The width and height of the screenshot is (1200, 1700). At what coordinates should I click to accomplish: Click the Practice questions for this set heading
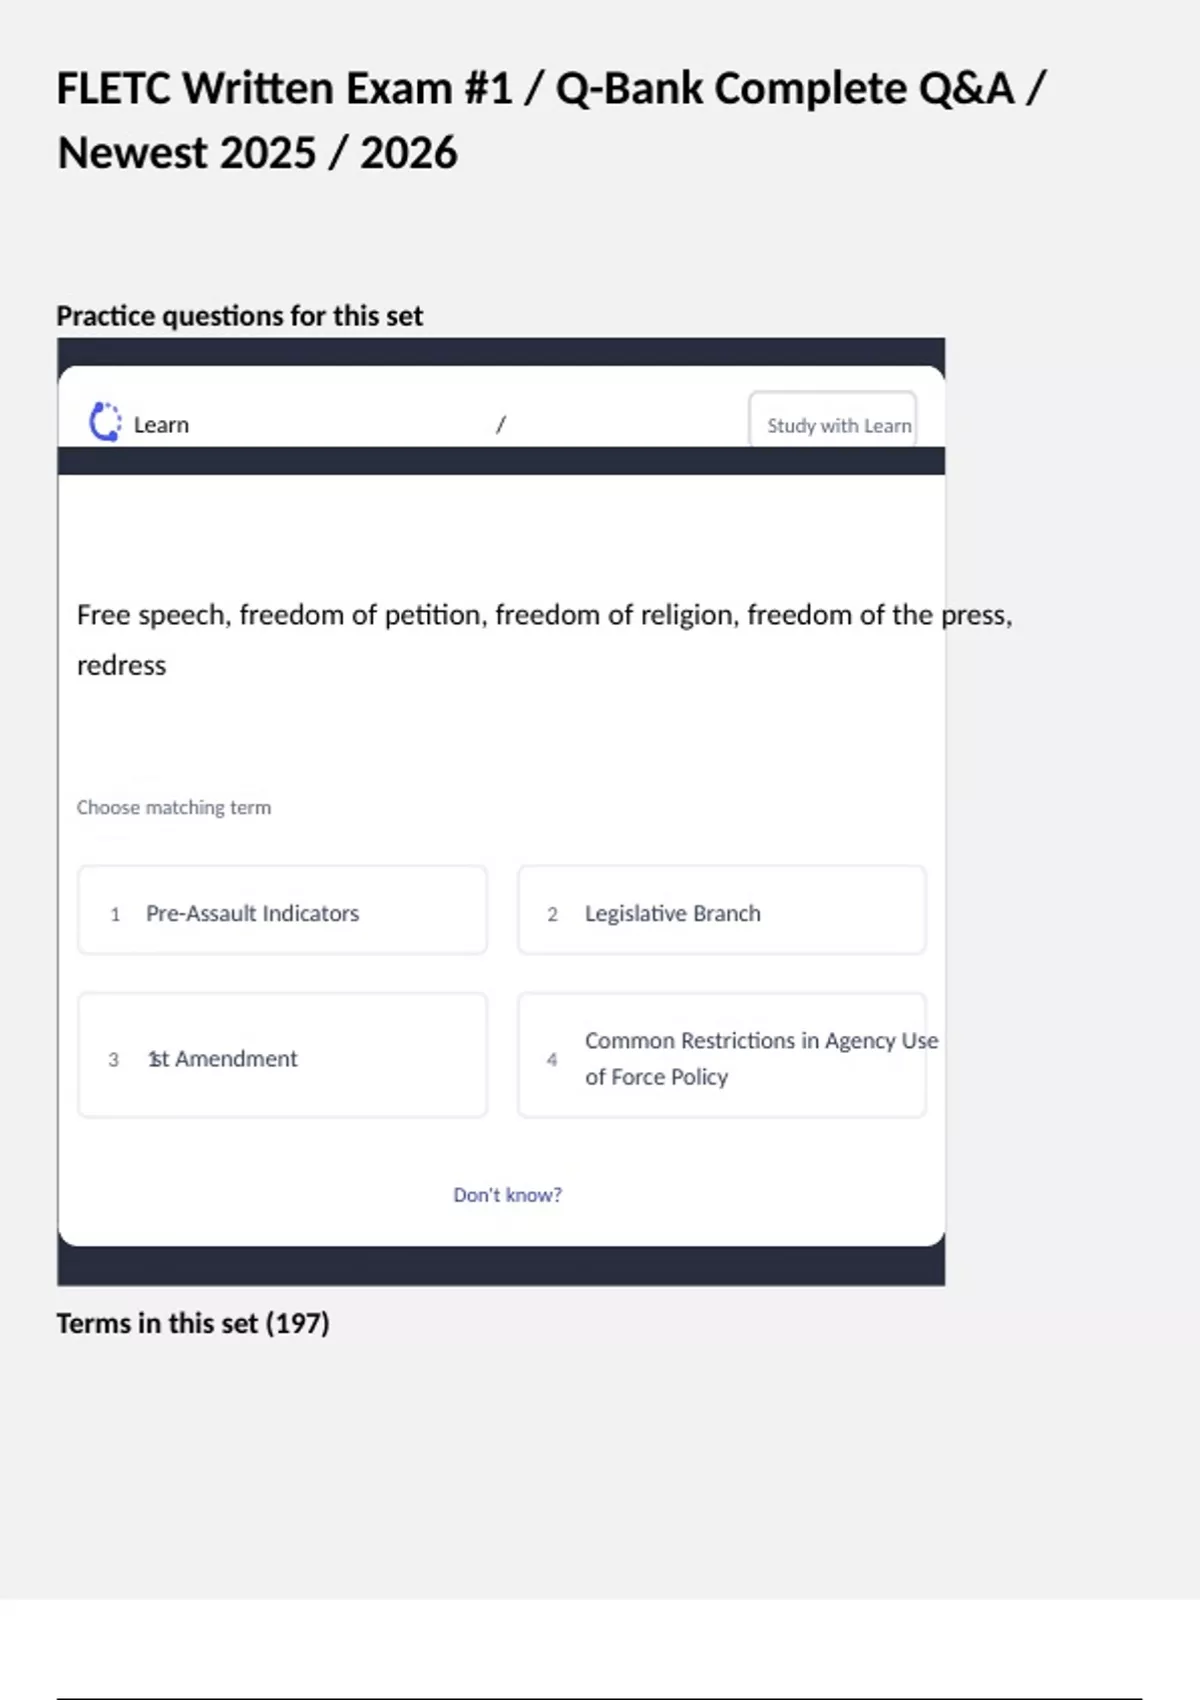[x=239, y=316]
